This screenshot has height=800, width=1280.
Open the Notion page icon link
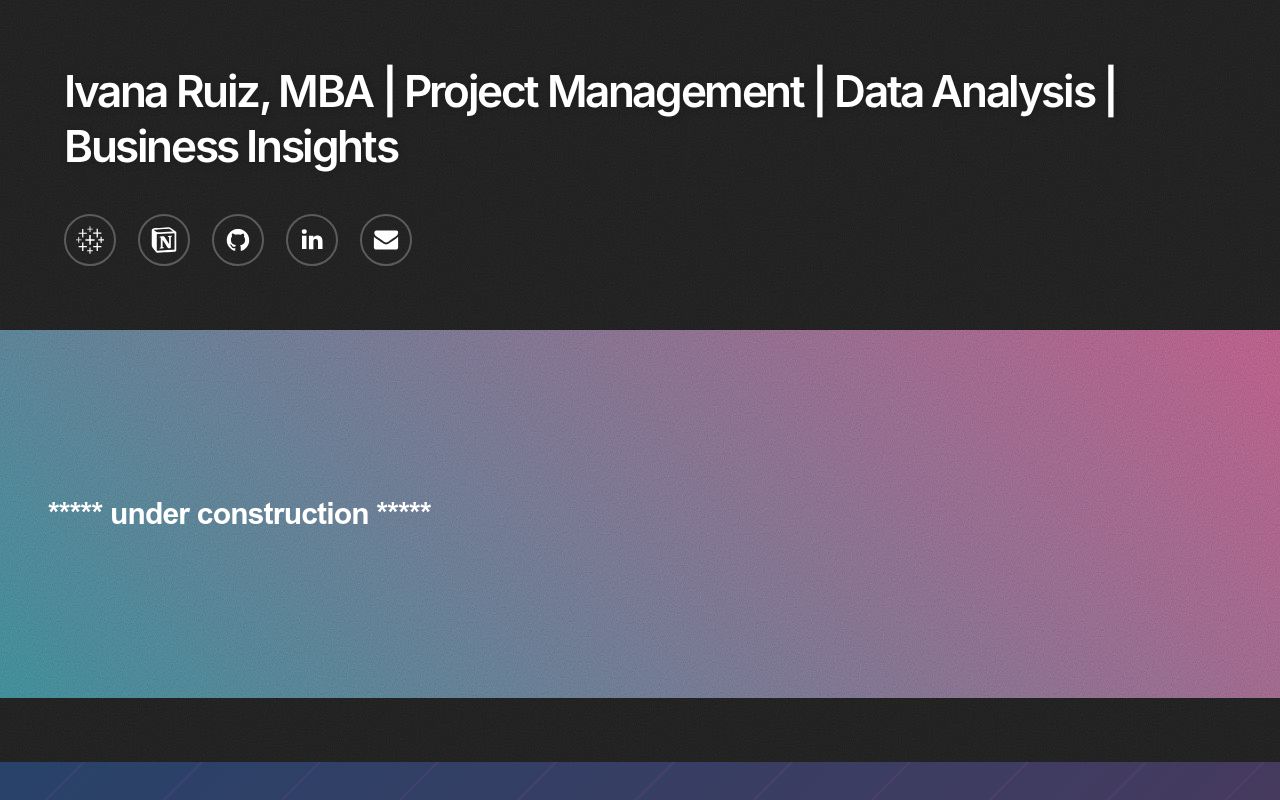pyautogui.click(x=164, y=240)
